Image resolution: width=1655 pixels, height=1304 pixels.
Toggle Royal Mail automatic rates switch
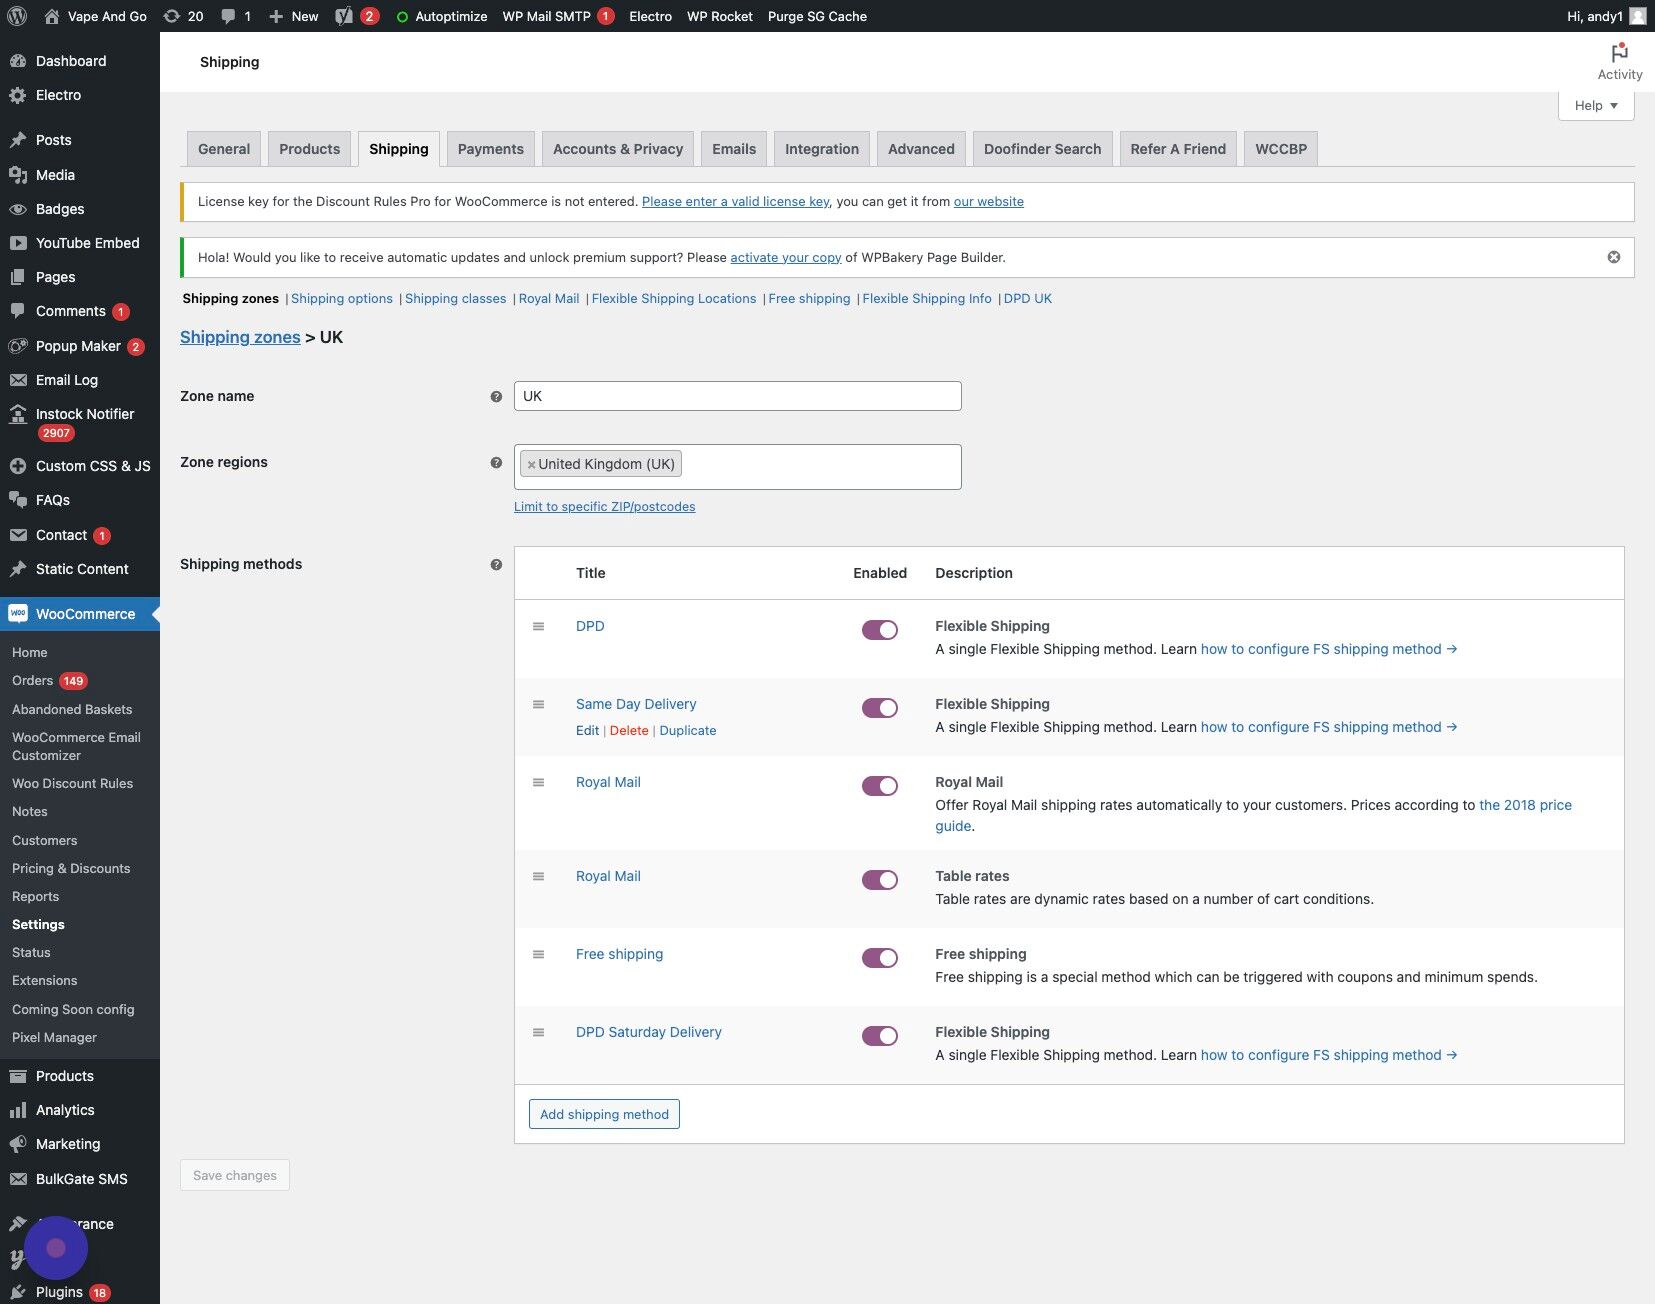[880, 786]
